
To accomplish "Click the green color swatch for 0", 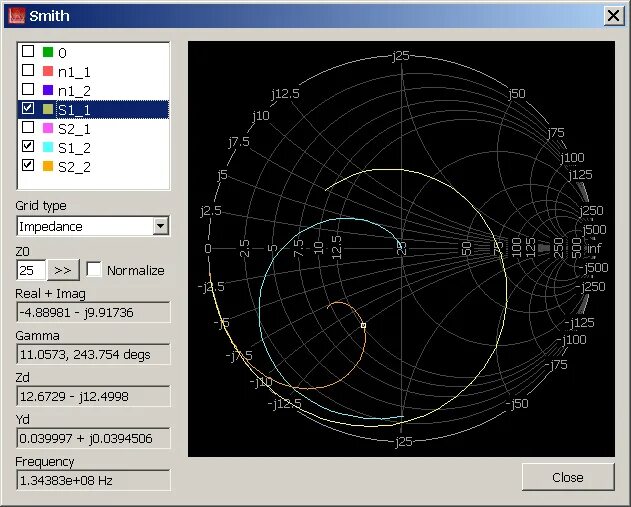I will (x=48, y=52).
